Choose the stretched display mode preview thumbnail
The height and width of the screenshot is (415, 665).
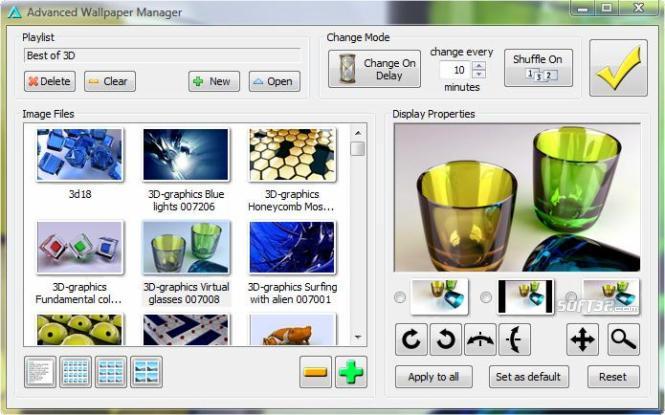point(439,297)
